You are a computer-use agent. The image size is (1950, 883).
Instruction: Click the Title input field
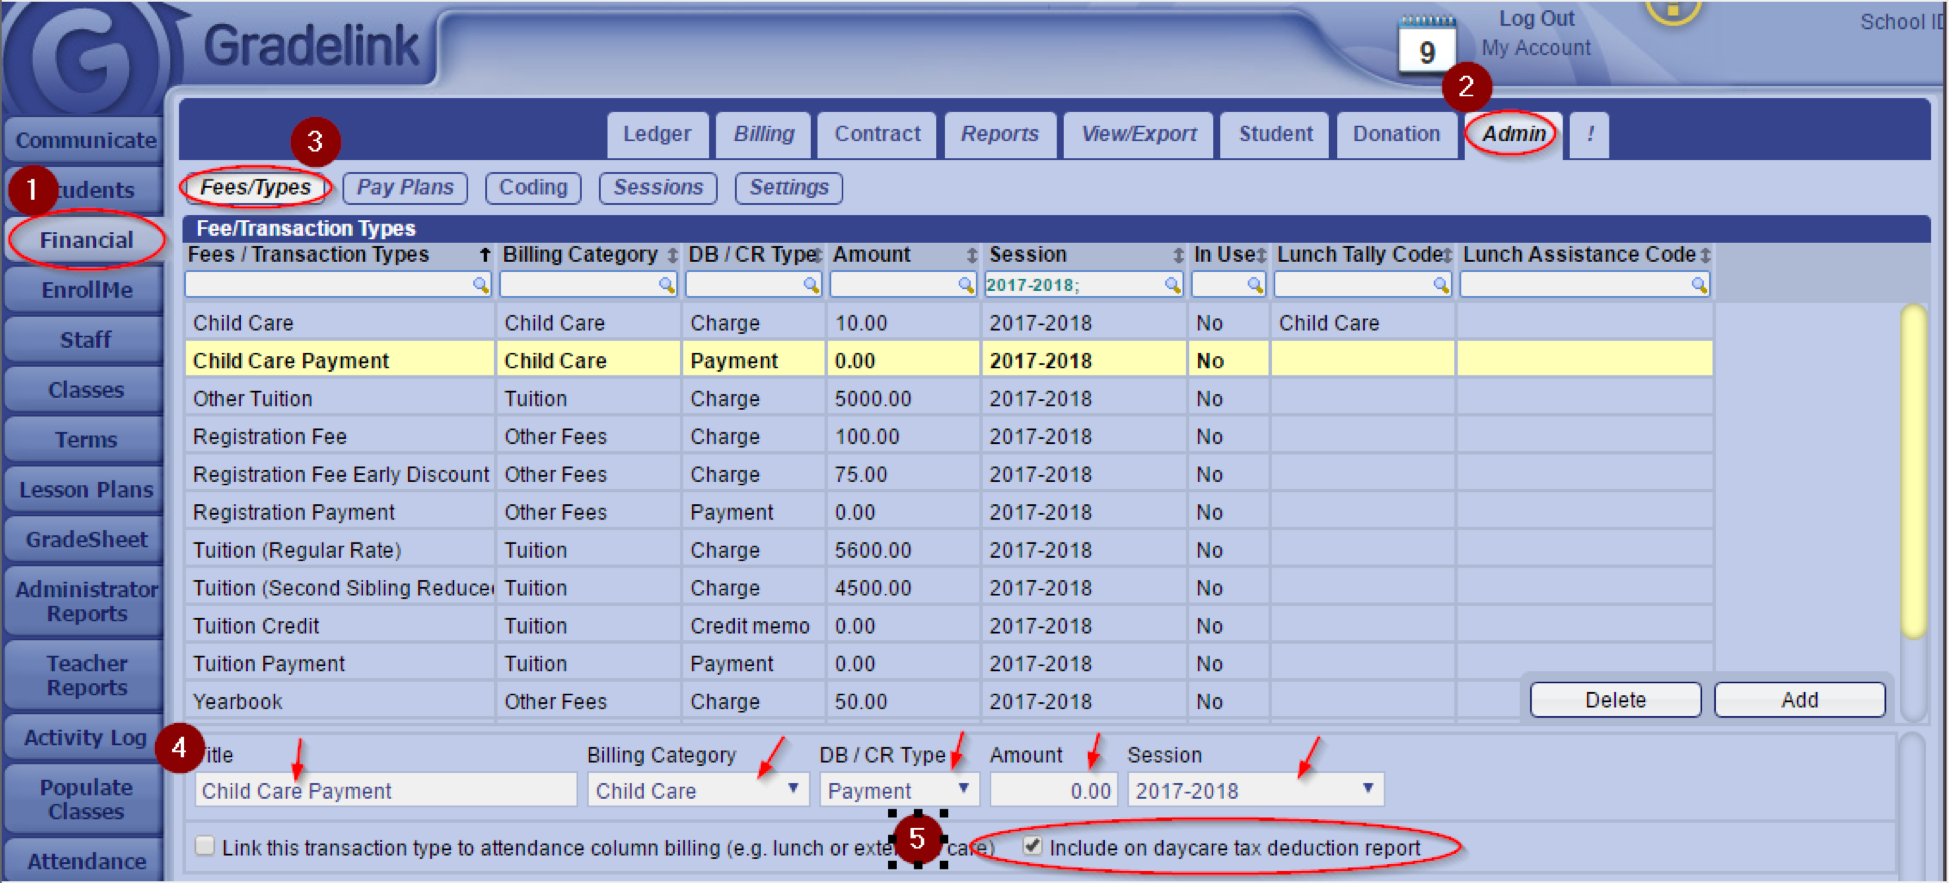(x=385, y=790)
